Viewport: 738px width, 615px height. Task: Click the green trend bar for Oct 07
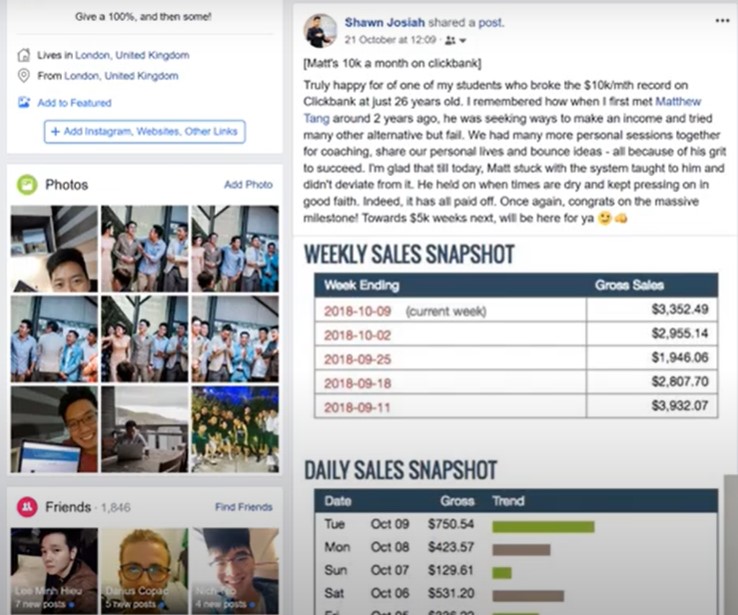point(502,573)
